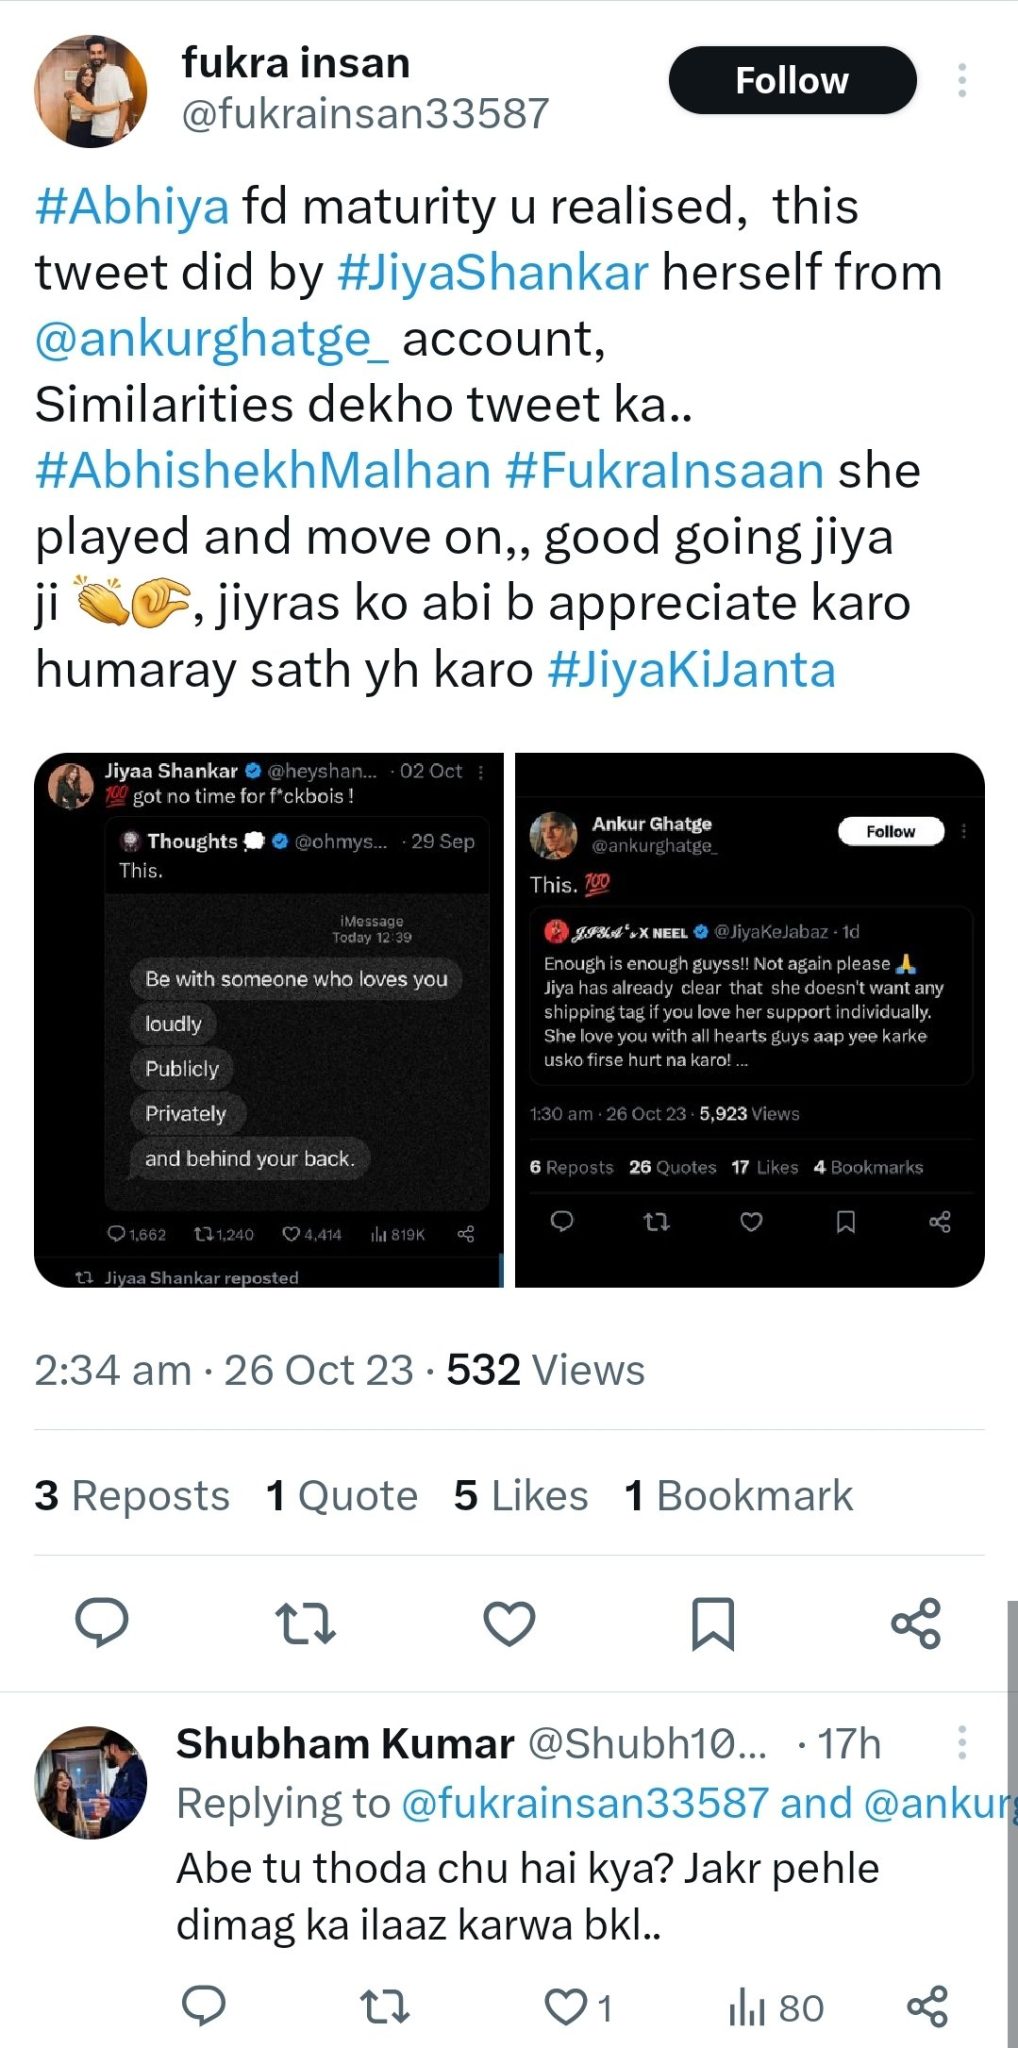The width and height of the screenshot is (1018, 2048).
Task: View the 3 Reposts list
Action: click(131, 1495)
